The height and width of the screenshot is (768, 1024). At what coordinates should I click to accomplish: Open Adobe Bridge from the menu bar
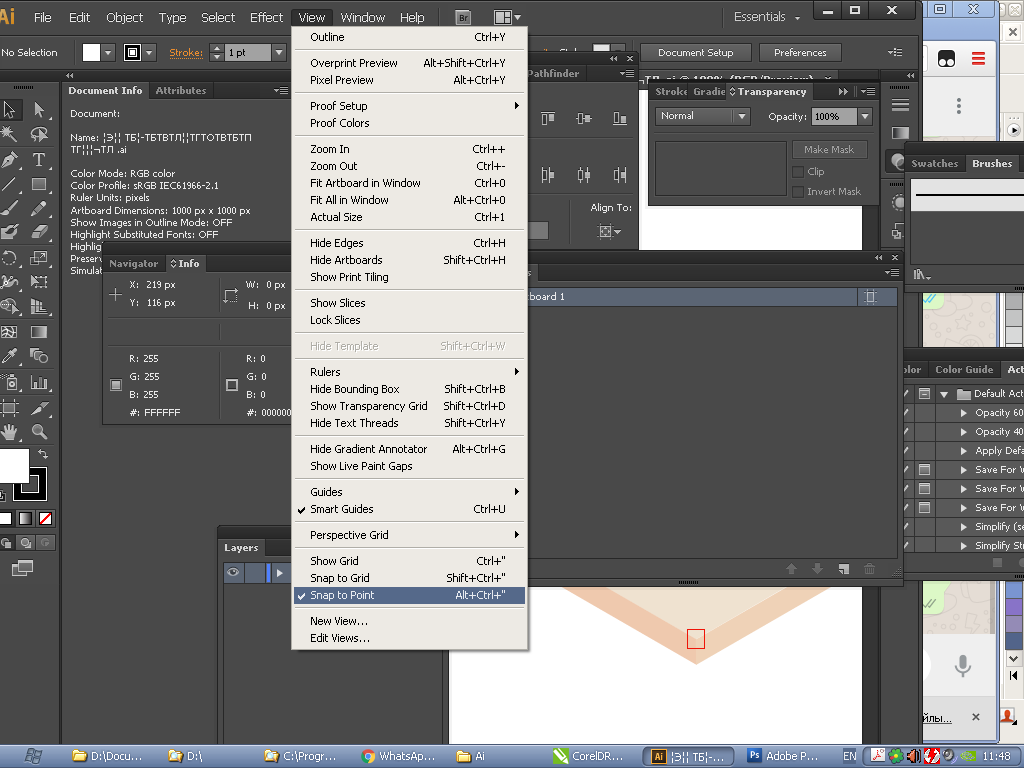click(x=463, y=17)
